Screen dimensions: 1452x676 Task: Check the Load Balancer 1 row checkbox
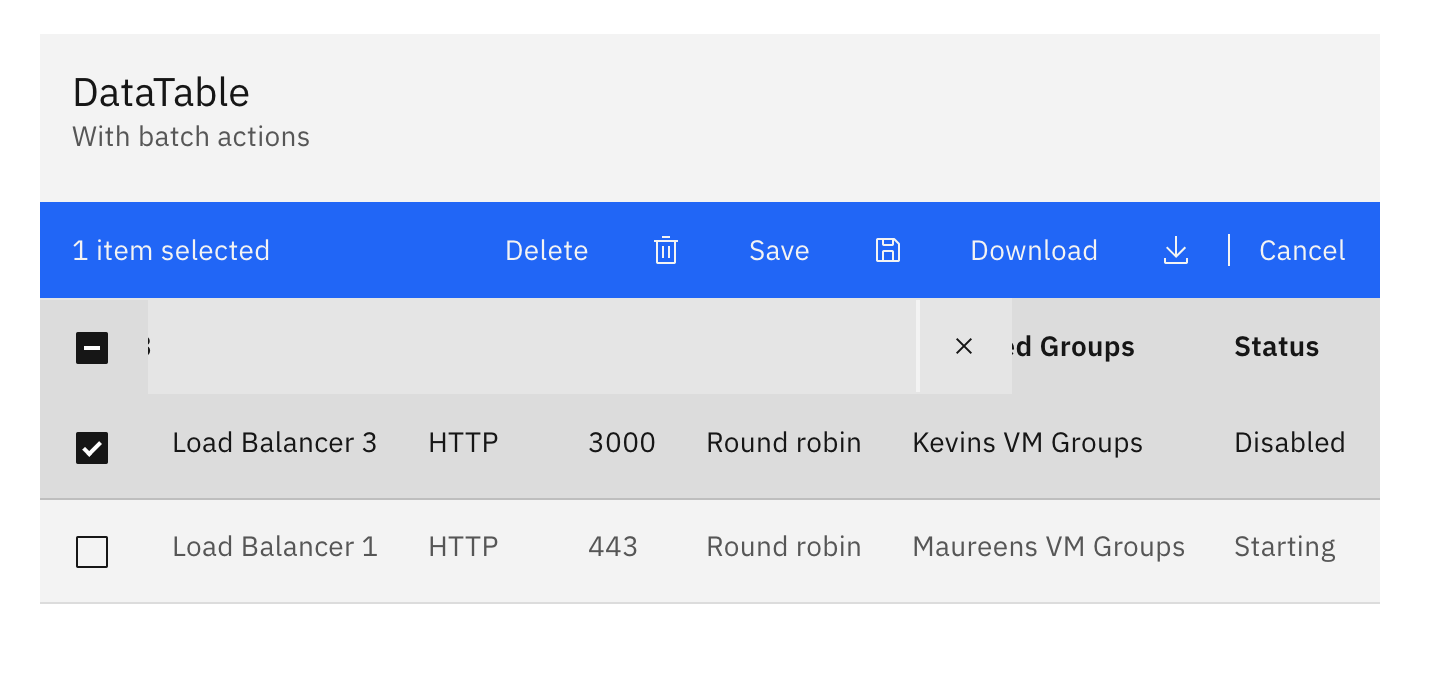coord(91,551)
